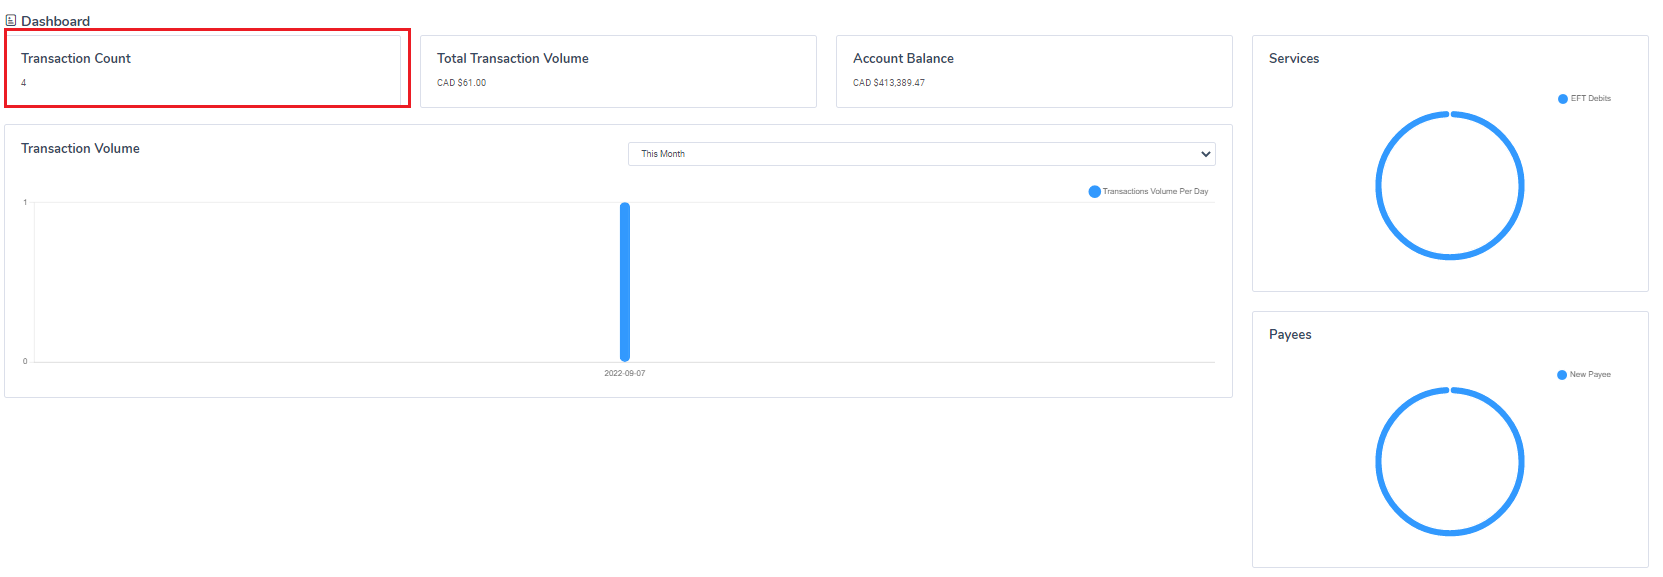The width and height of the screenshot is (1663, 577).
Task: Click the Payees donut chart ring
Action: pos(1378,462)
